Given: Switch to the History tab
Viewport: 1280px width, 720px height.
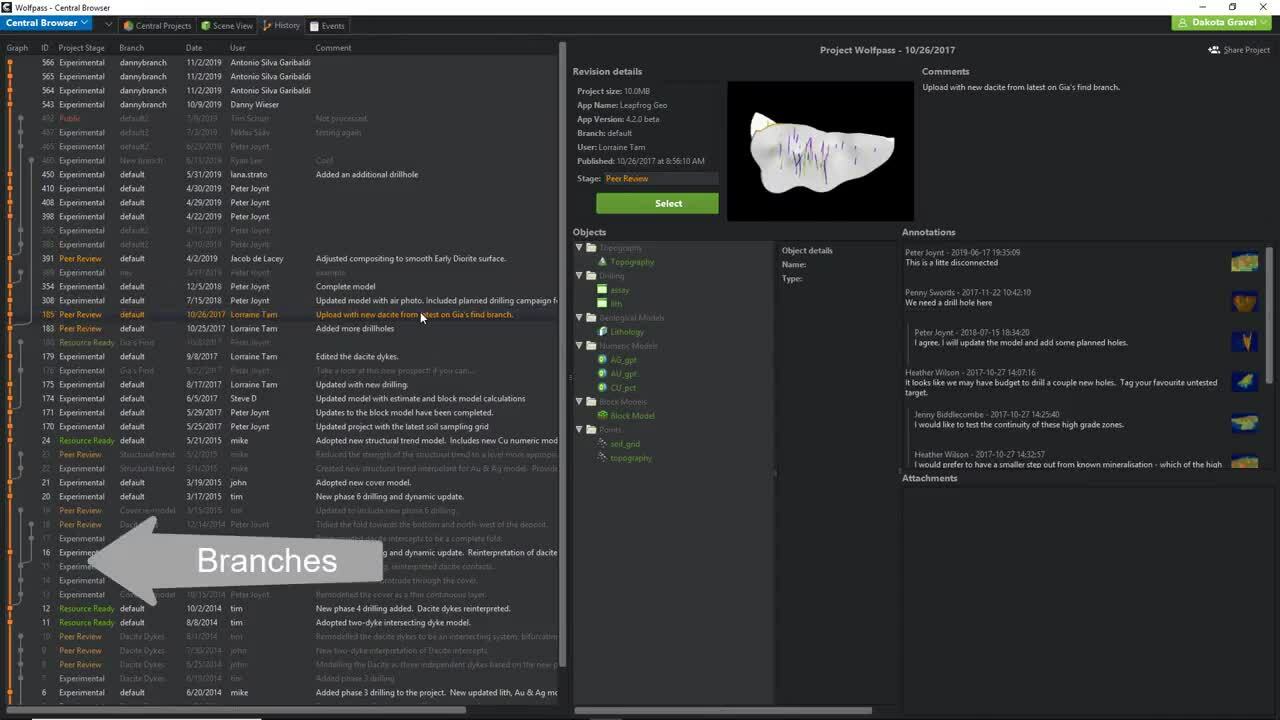Looking at the screenshot, I should tap(281, 26).
